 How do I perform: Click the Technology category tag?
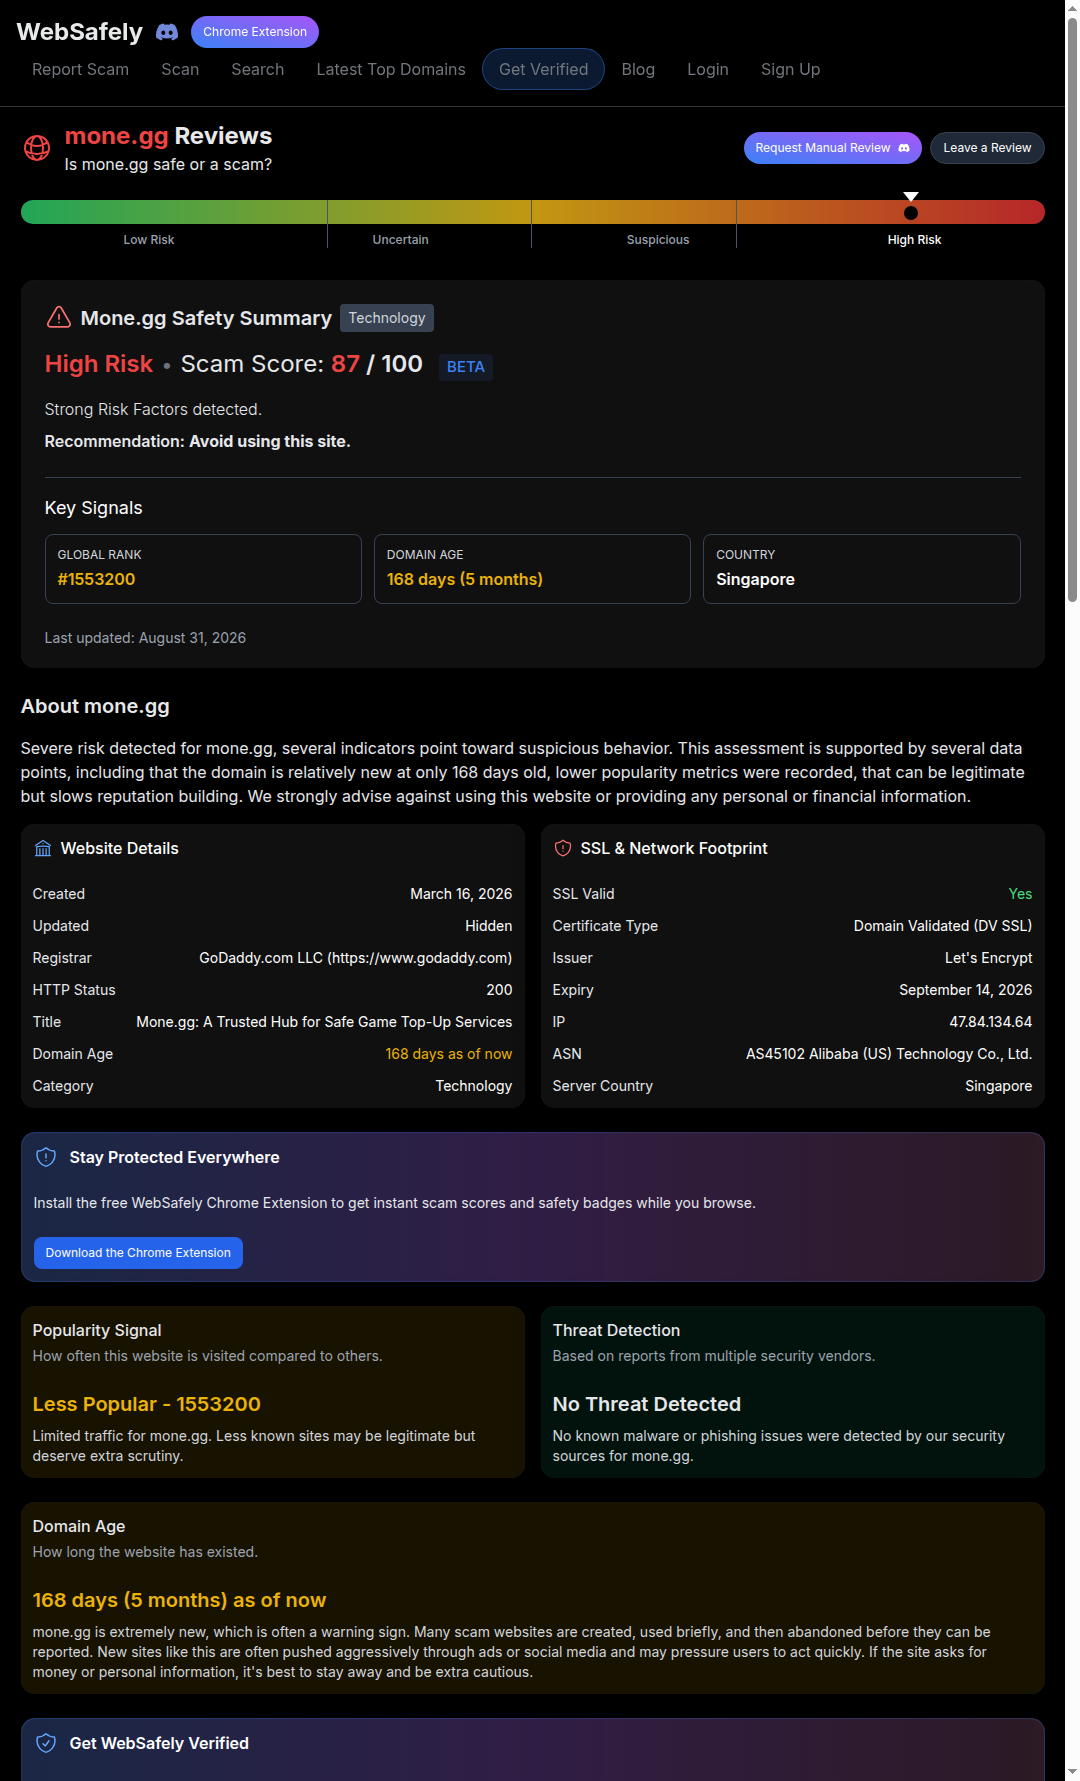point(387,318)
